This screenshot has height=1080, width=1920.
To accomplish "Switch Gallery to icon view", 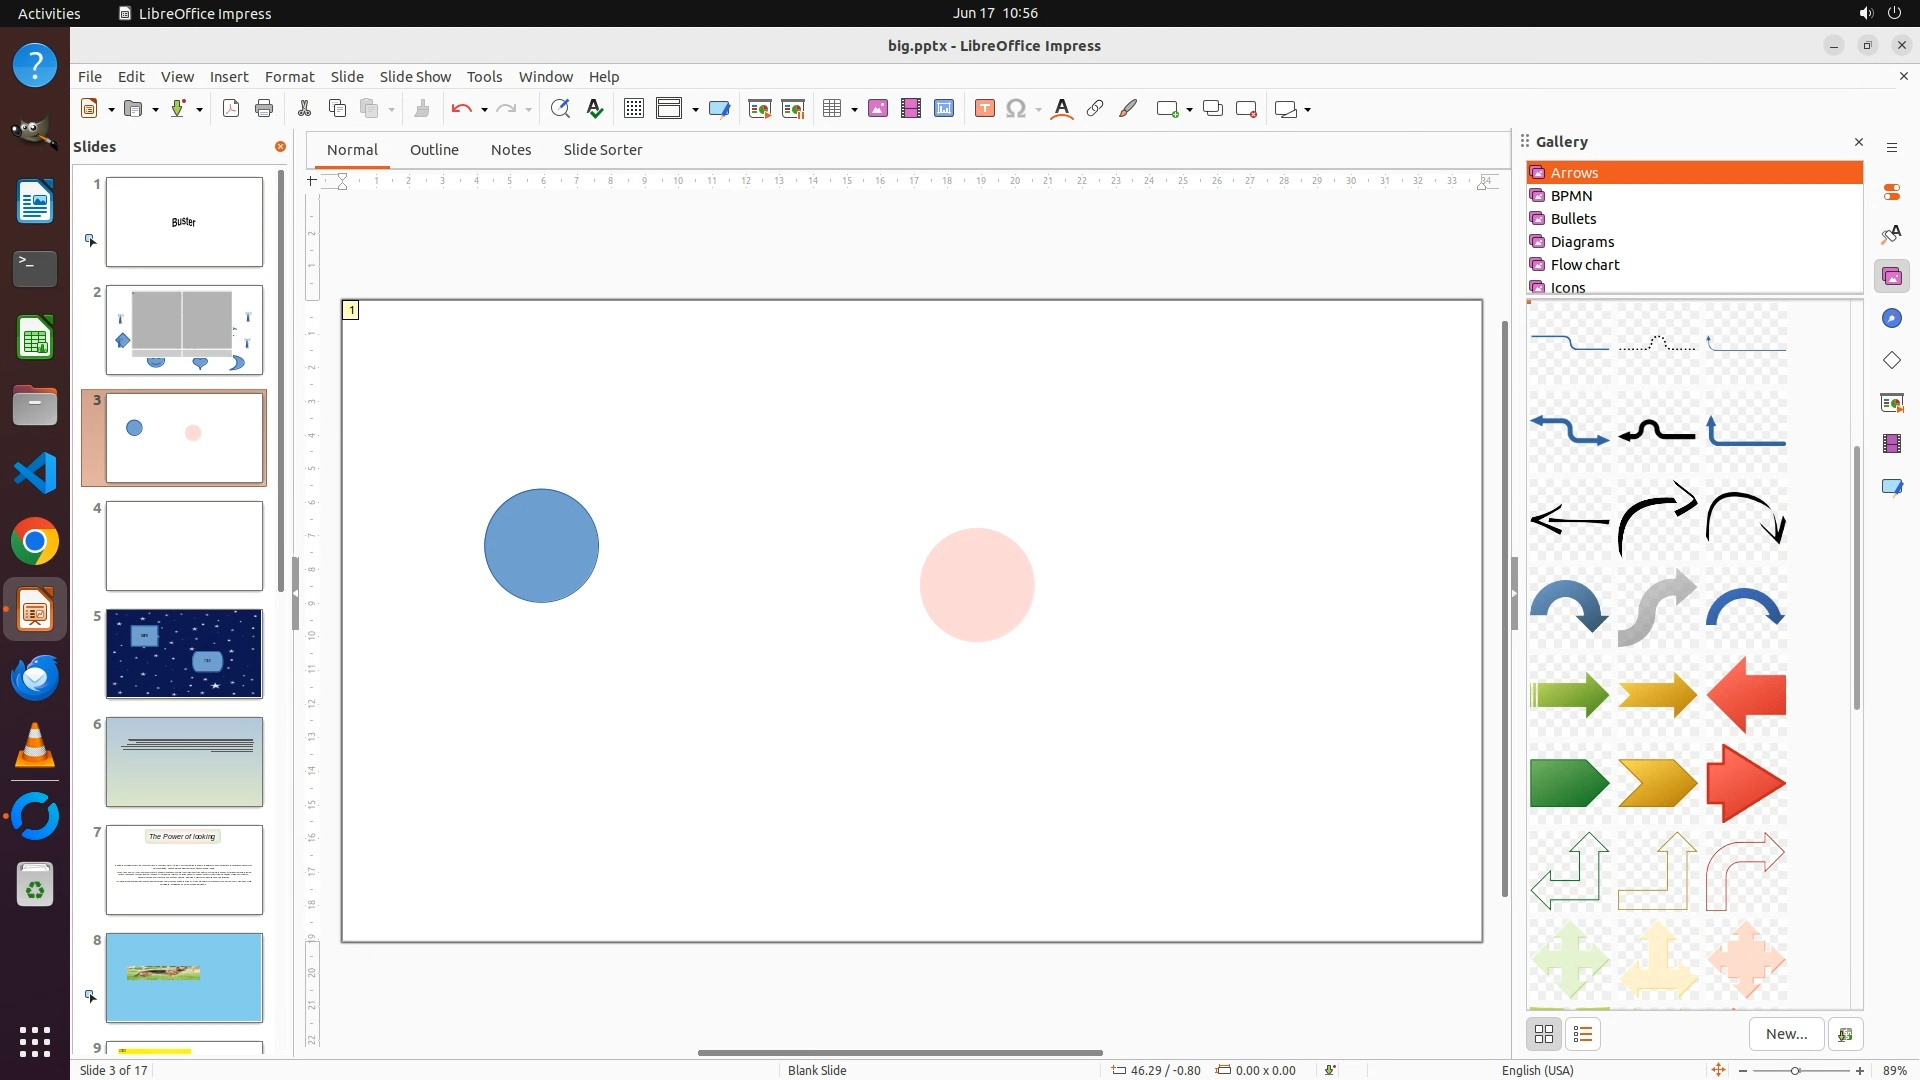I will tap(1544, 1034).
